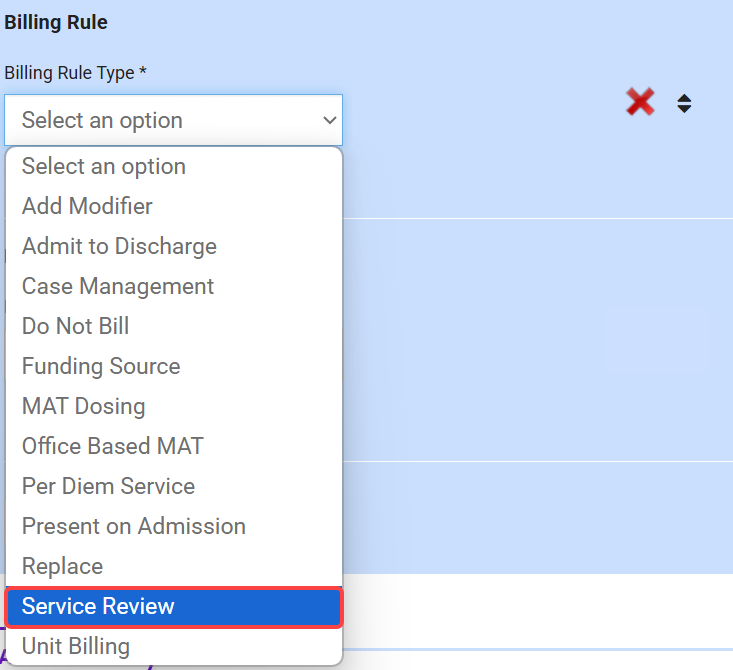
Task: Click the up arrow of the reorder icon
Action: (x=684, y=97)
